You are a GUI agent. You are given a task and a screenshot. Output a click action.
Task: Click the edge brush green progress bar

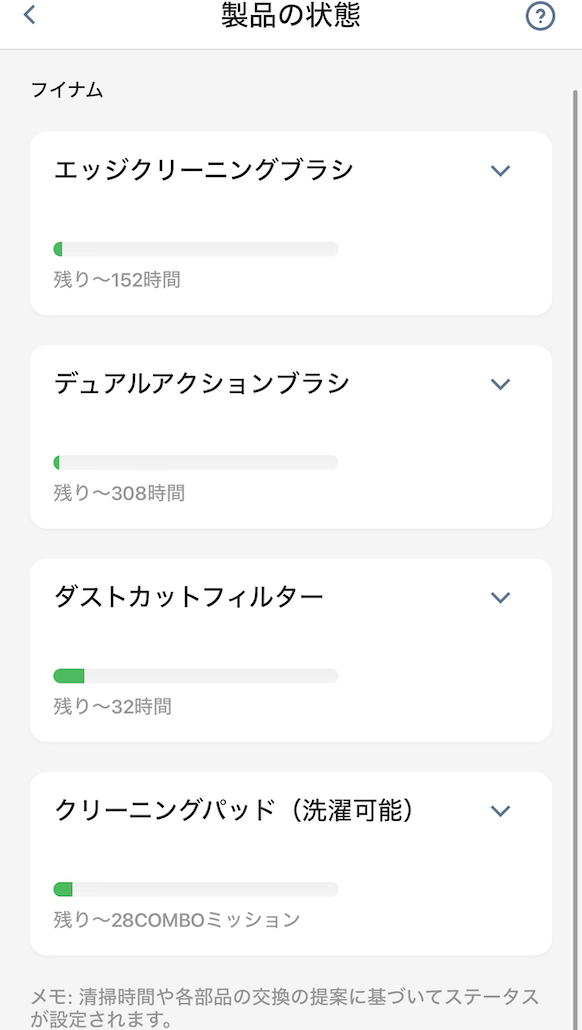[60, 247]
